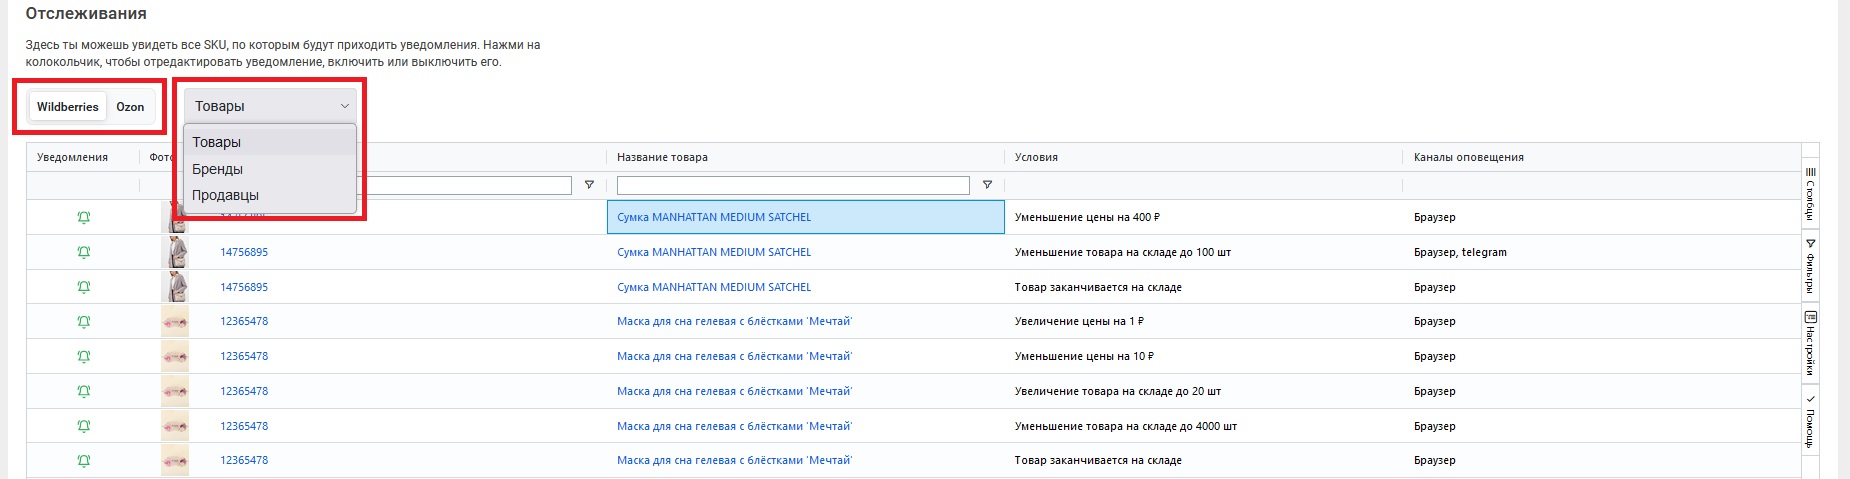The height and width of the screenshot is (479, 1850).
Task: Switch to the Ozon marketplace tab
Action: tap(130, 107)
